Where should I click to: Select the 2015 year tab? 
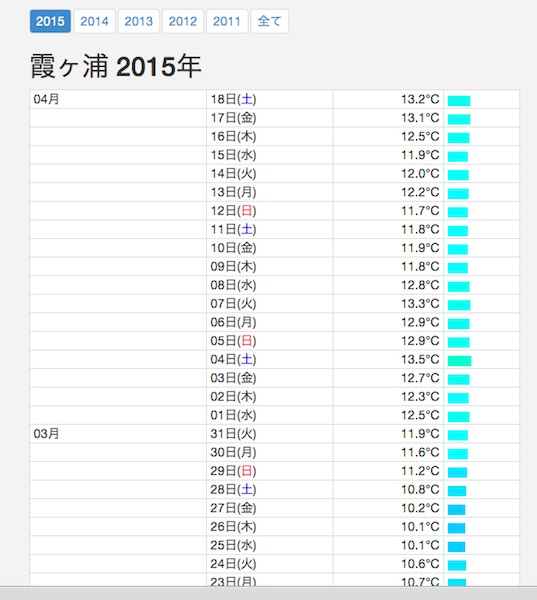(x=50, y=21)
